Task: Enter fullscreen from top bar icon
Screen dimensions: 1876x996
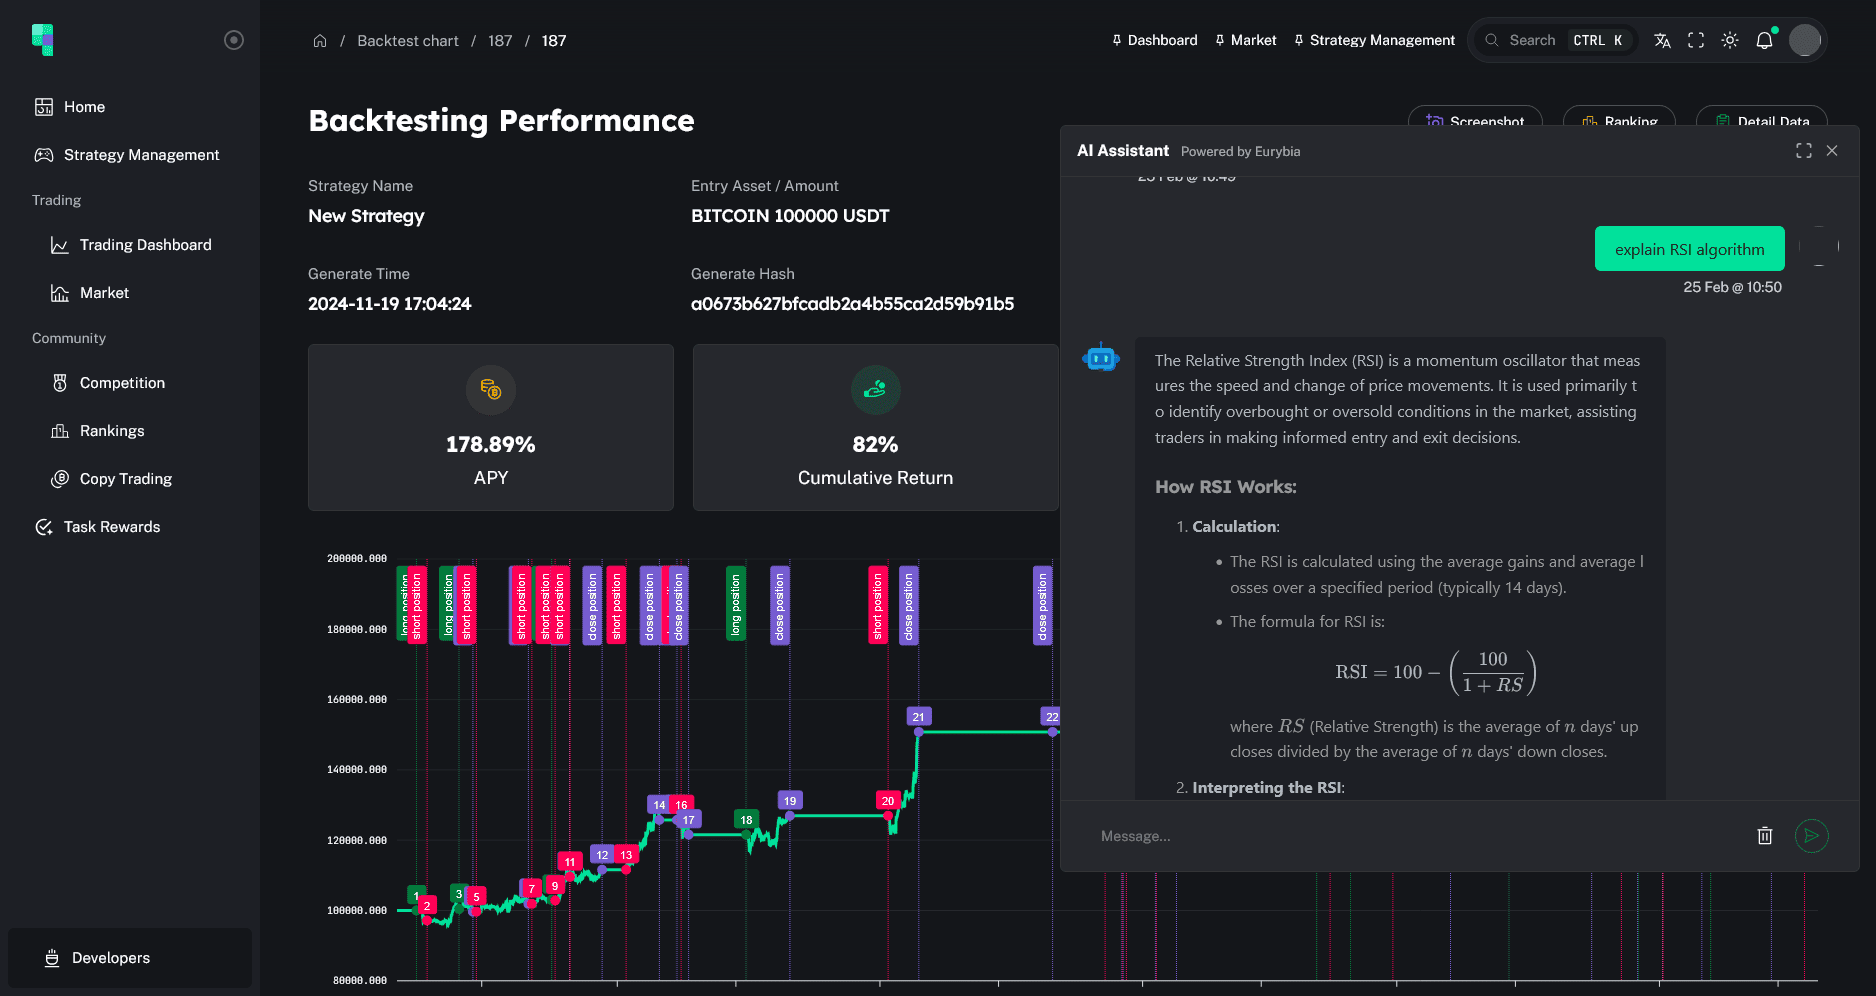Action: 1696,40
